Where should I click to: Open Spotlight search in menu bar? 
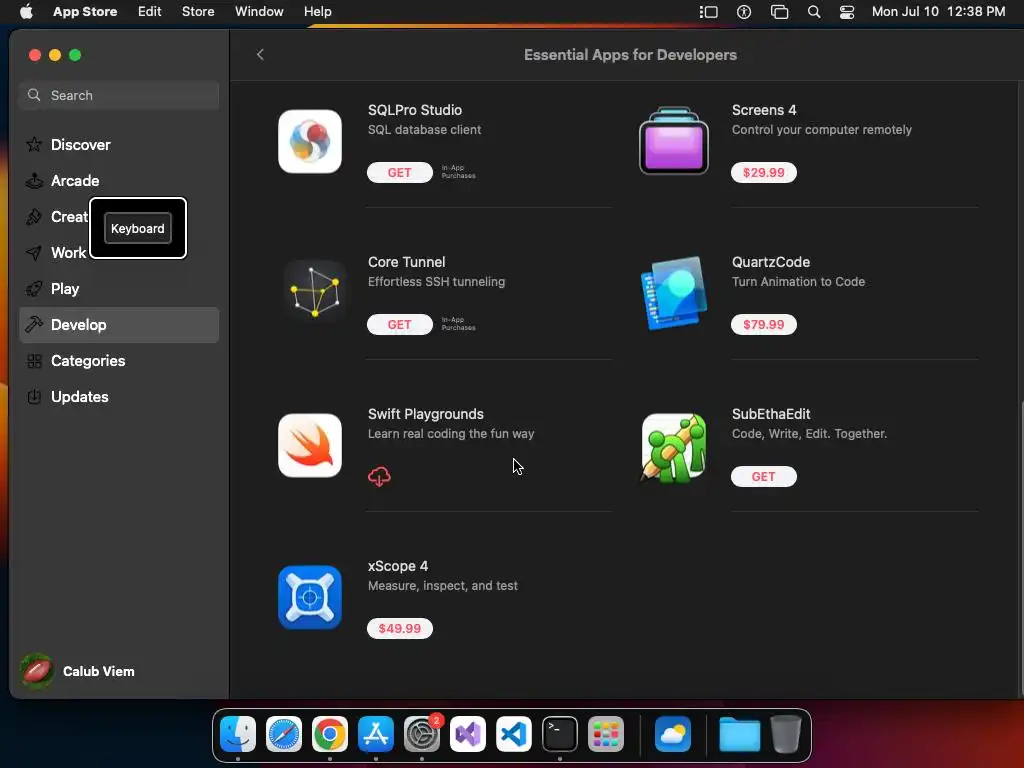[x=814, y=12]
